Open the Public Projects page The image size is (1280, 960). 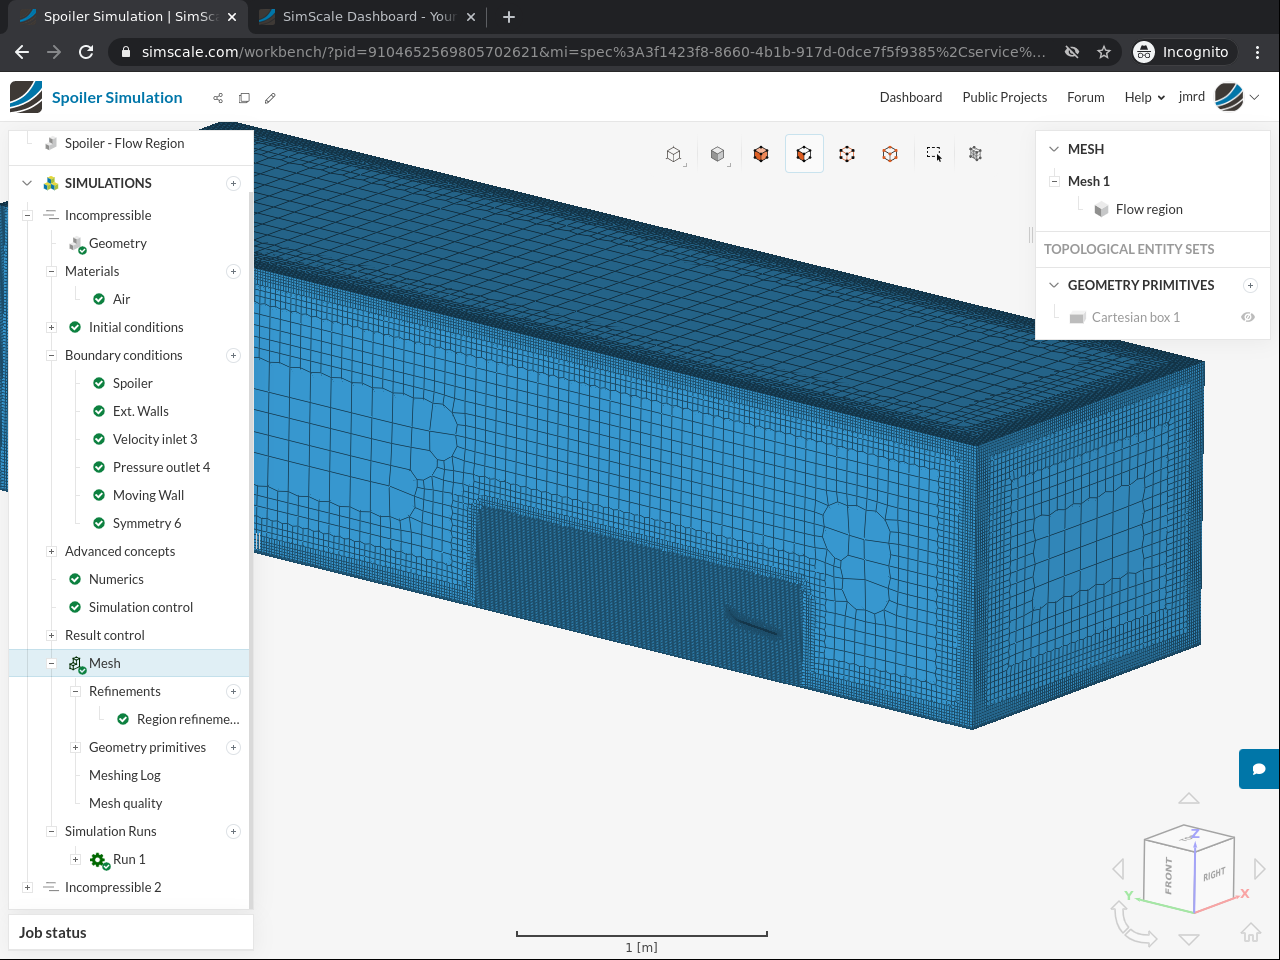pos(1004,97)
